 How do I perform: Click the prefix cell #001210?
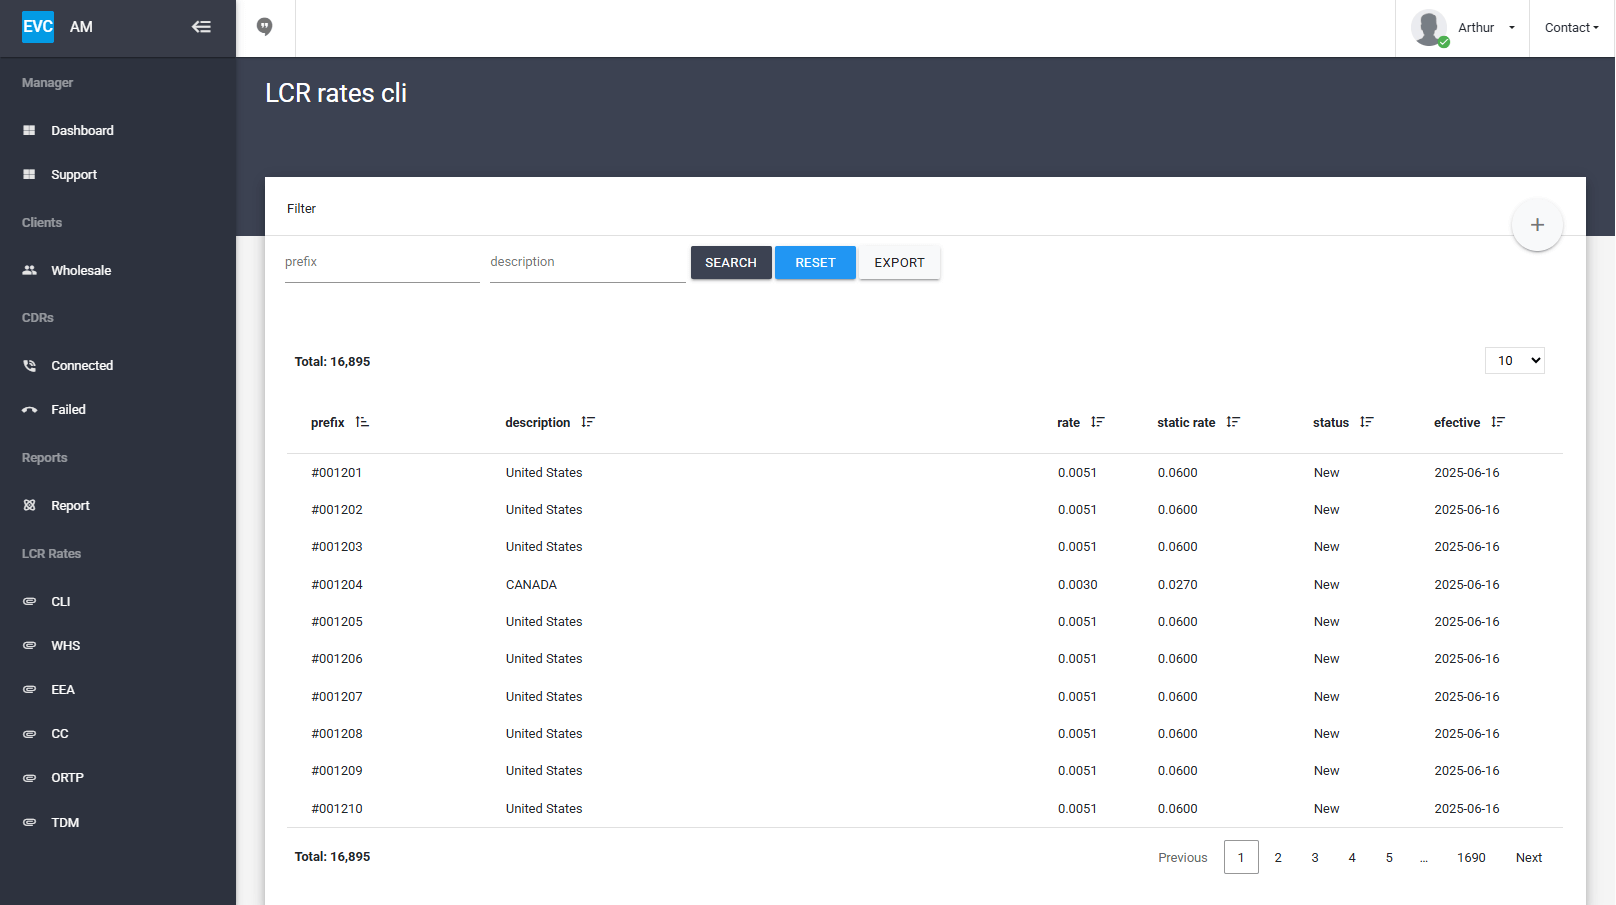[x=337, y=809]
